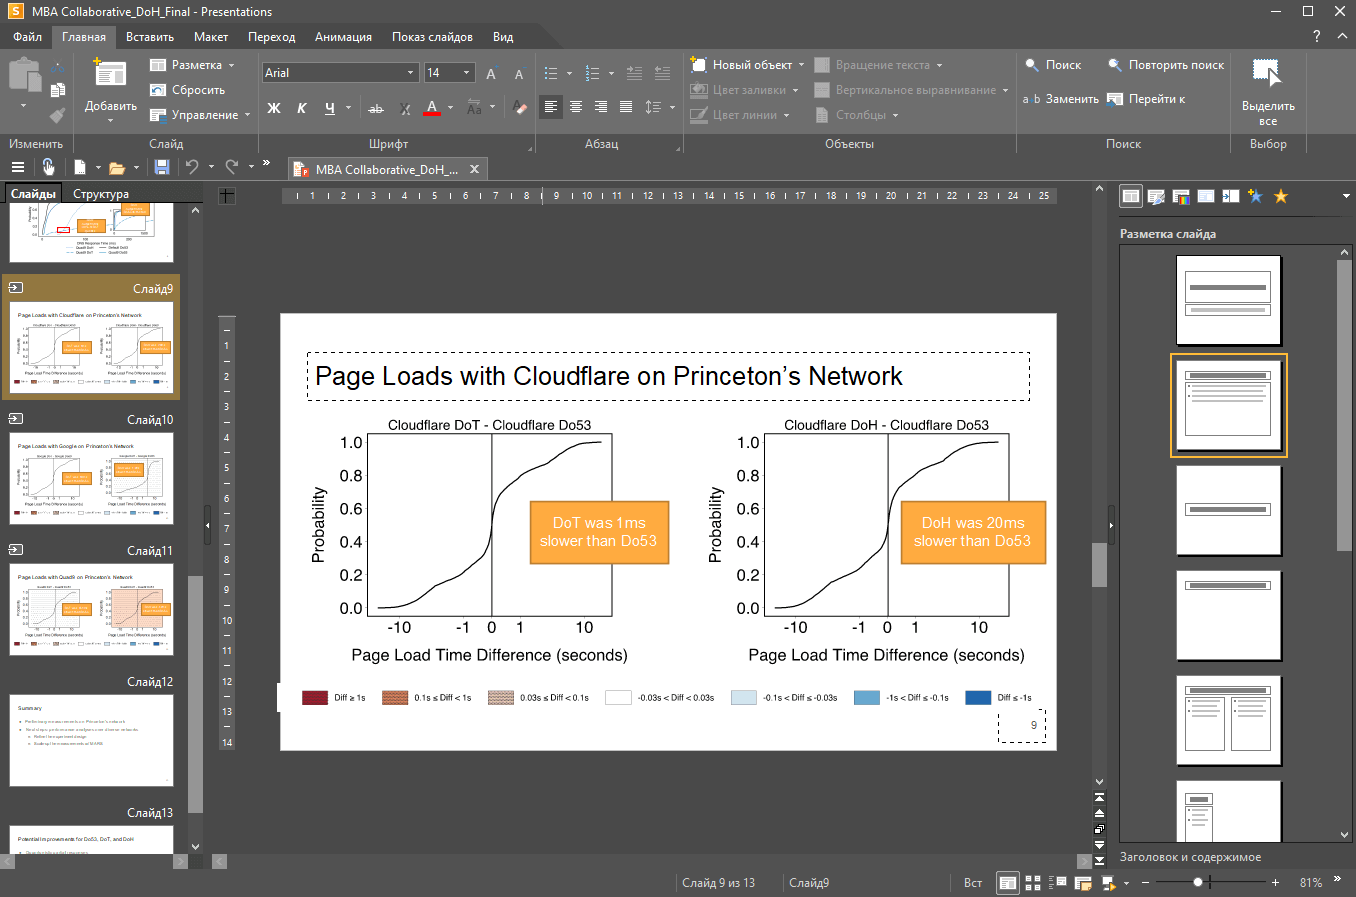Click the Перейти к button
Viewport: 1356px width, 897px height.
[x=1146, y=99]
